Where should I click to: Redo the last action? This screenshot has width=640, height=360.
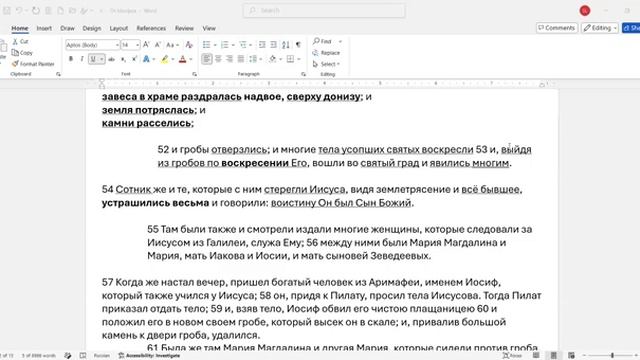[36, 11]
